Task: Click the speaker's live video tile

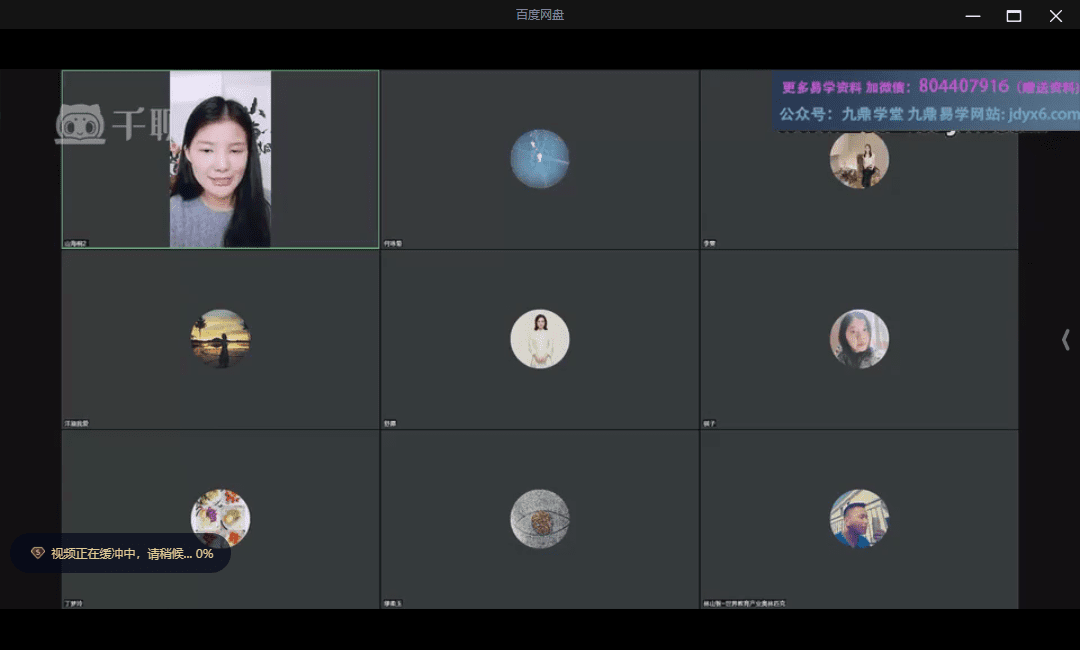Action: point(220,159)
